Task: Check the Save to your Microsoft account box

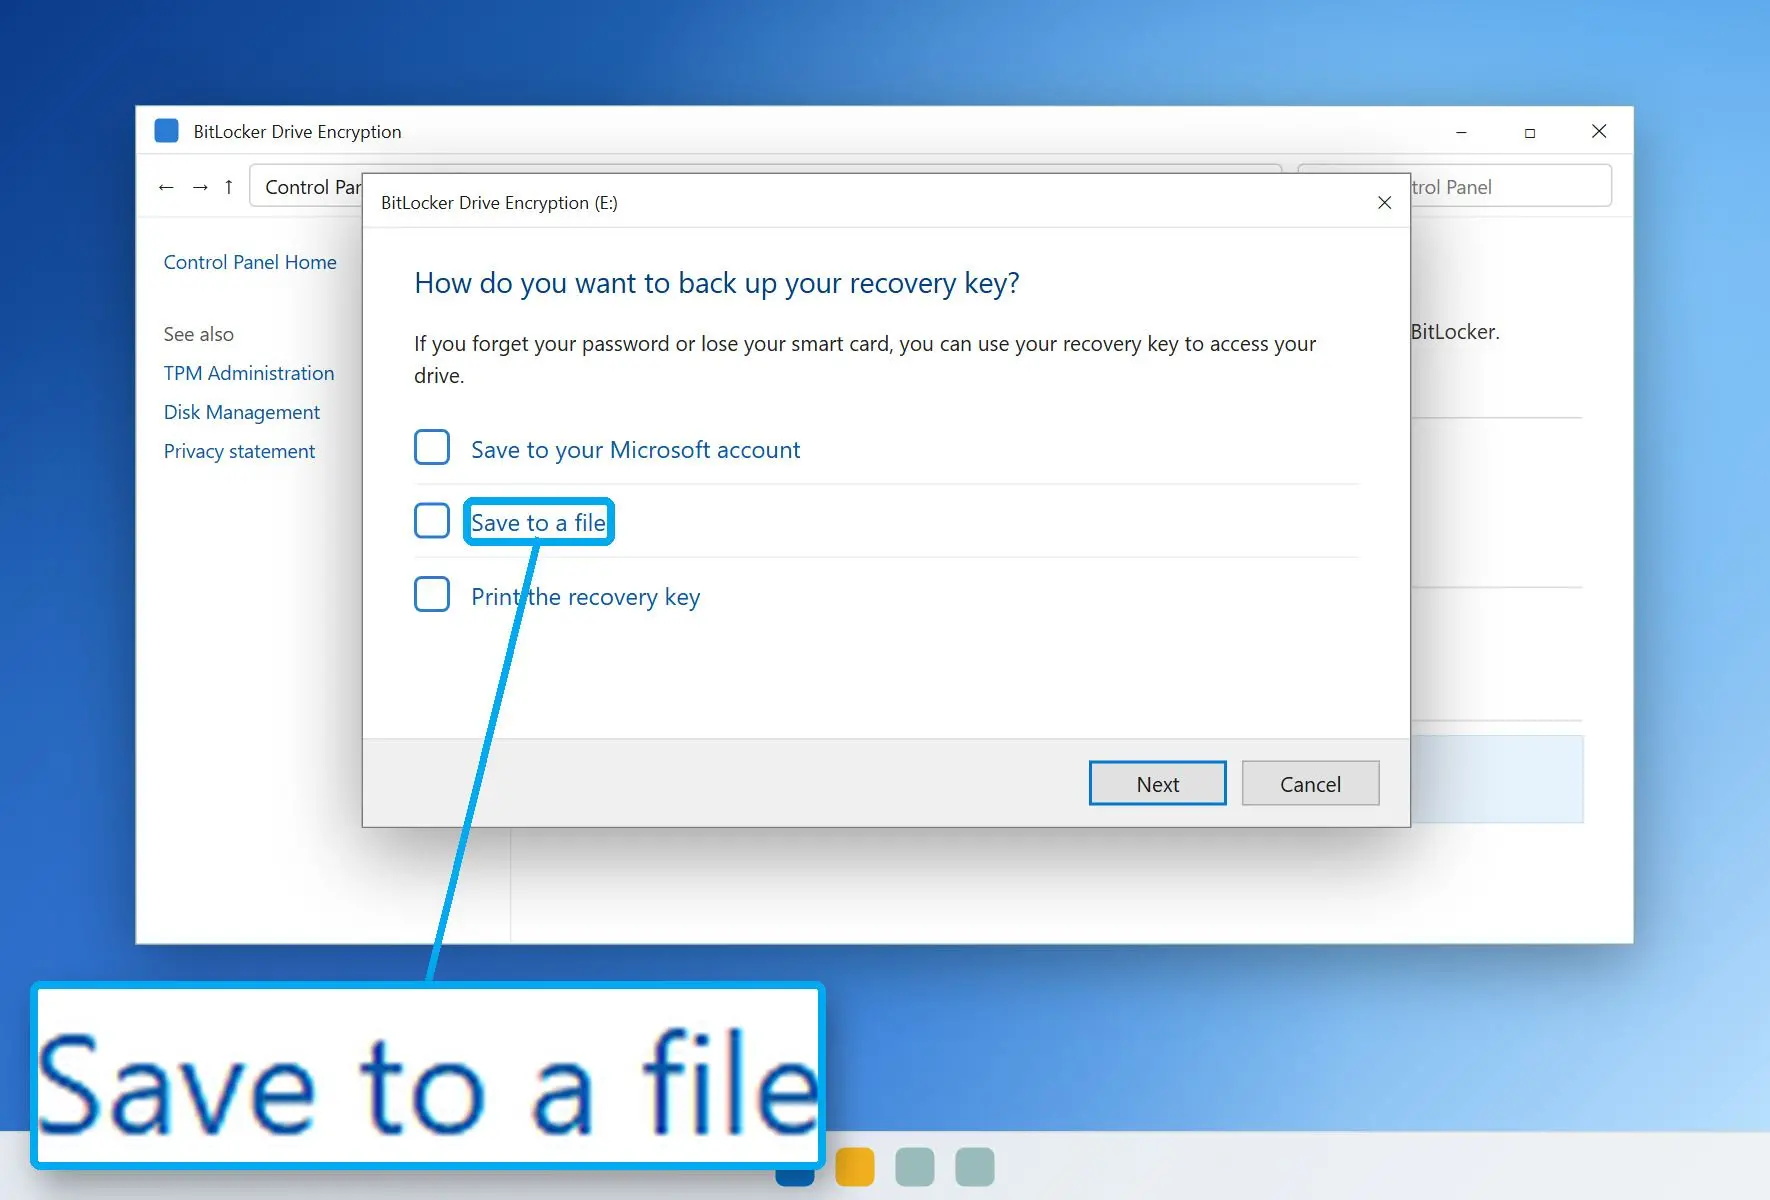Action: pyautogui.click(x=432, y=447)
